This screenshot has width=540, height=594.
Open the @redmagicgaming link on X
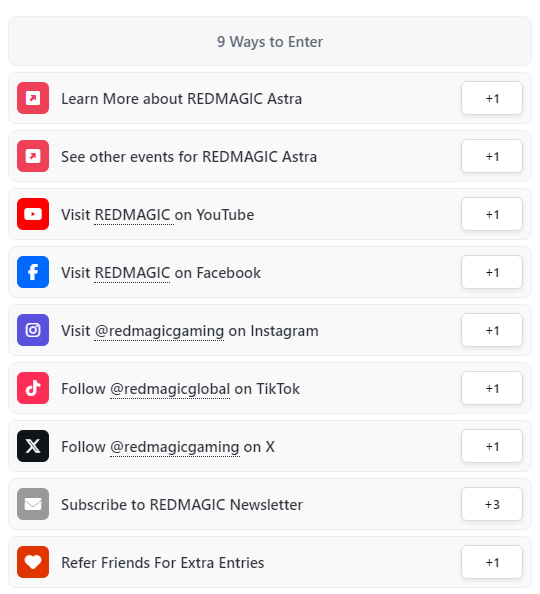pos(175,447)
